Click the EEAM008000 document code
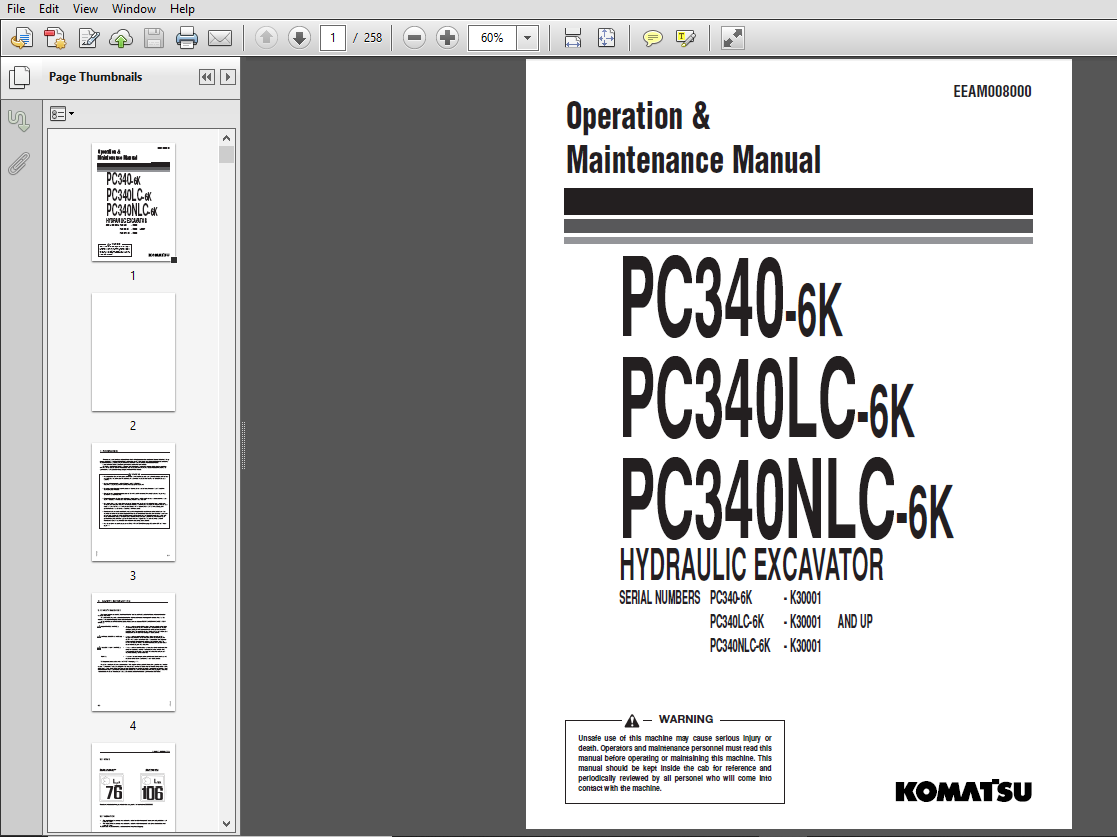1117x837 pixels. click(992, 91)
